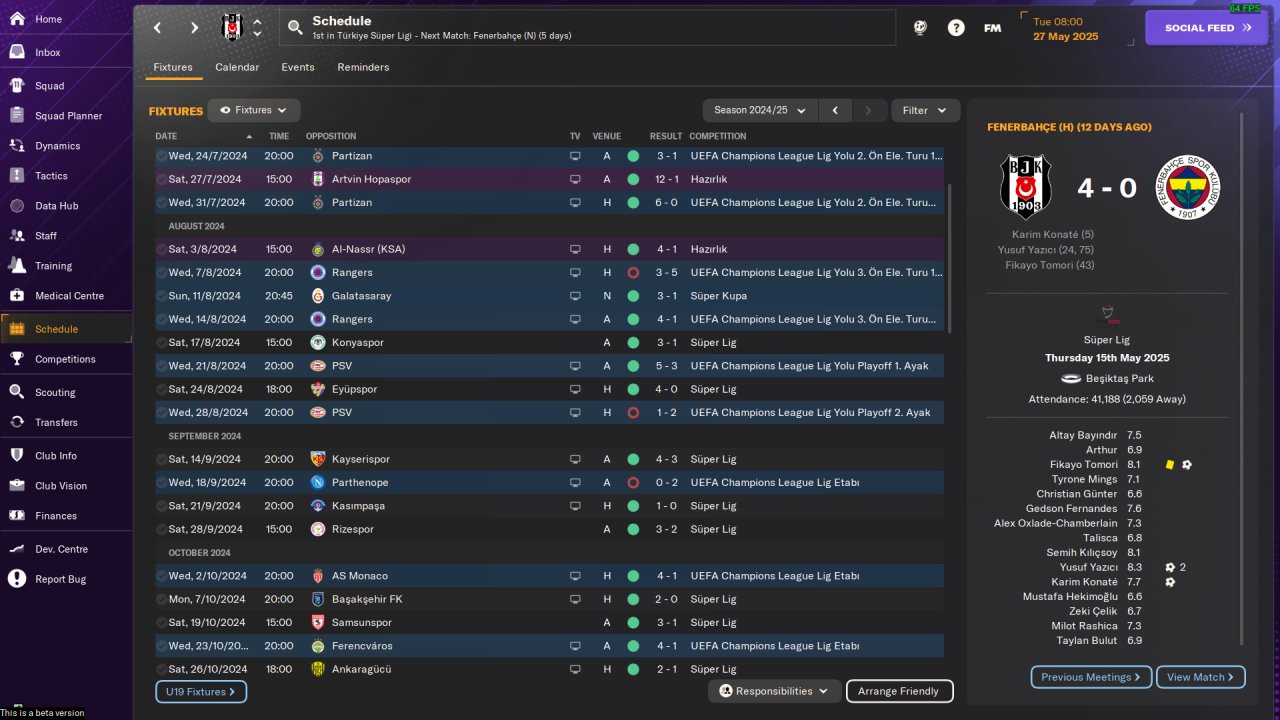
Task: Open the Squad Planner clipboard icon
Action: click(x=16, y=115)
